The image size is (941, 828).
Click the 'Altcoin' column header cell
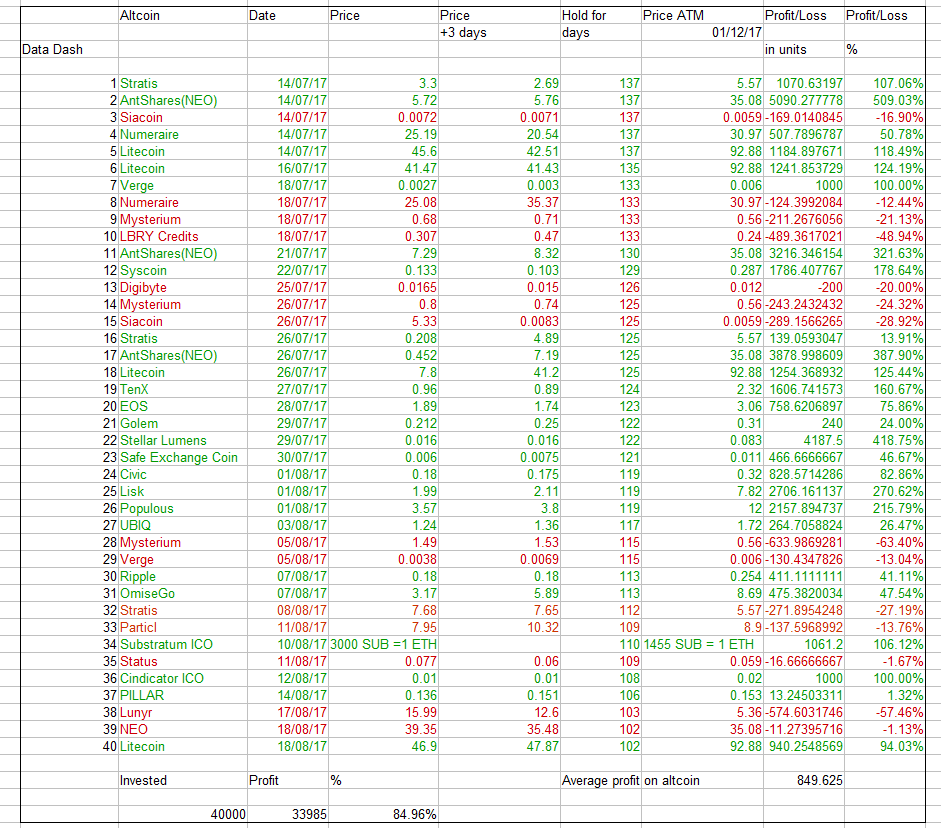pyautogui.click(x=183, y=16)
